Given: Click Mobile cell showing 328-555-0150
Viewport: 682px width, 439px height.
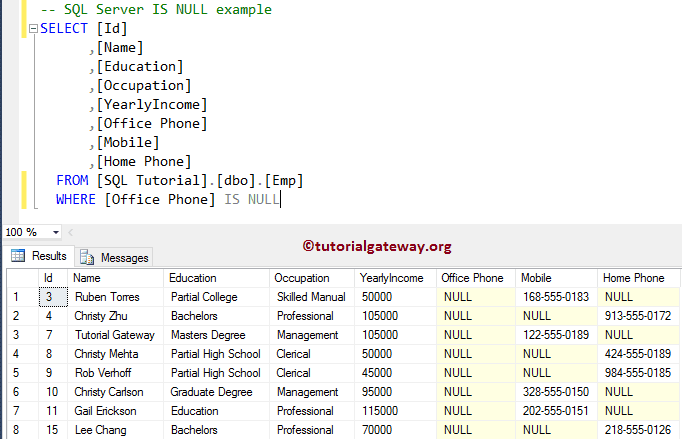Looking at the screenshot, I should pos(555,392).
